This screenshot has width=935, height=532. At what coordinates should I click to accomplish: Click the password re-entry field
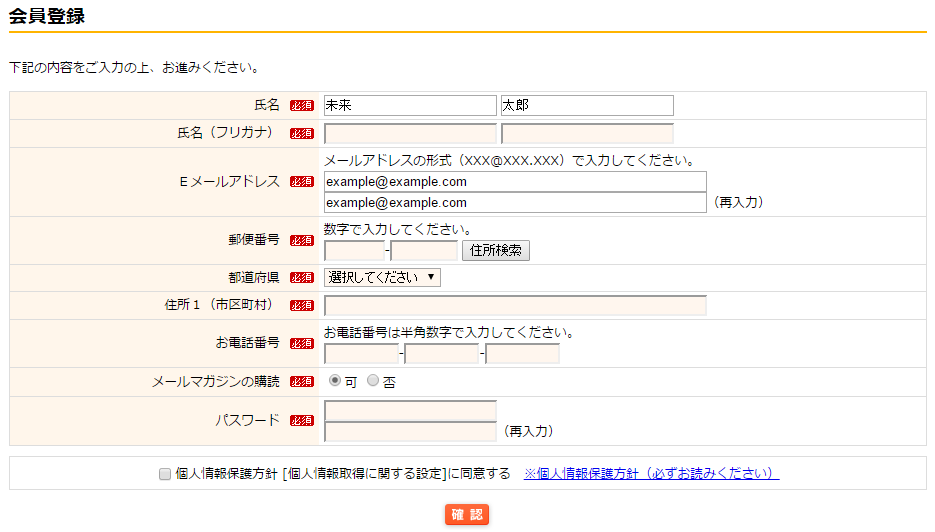410,432
